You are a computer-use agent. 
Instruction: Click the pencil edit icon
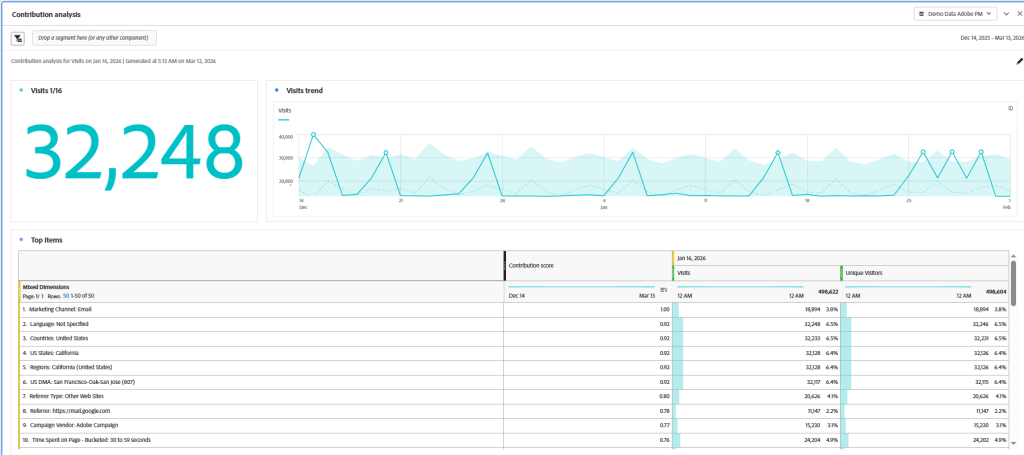tap(1018, 61)
